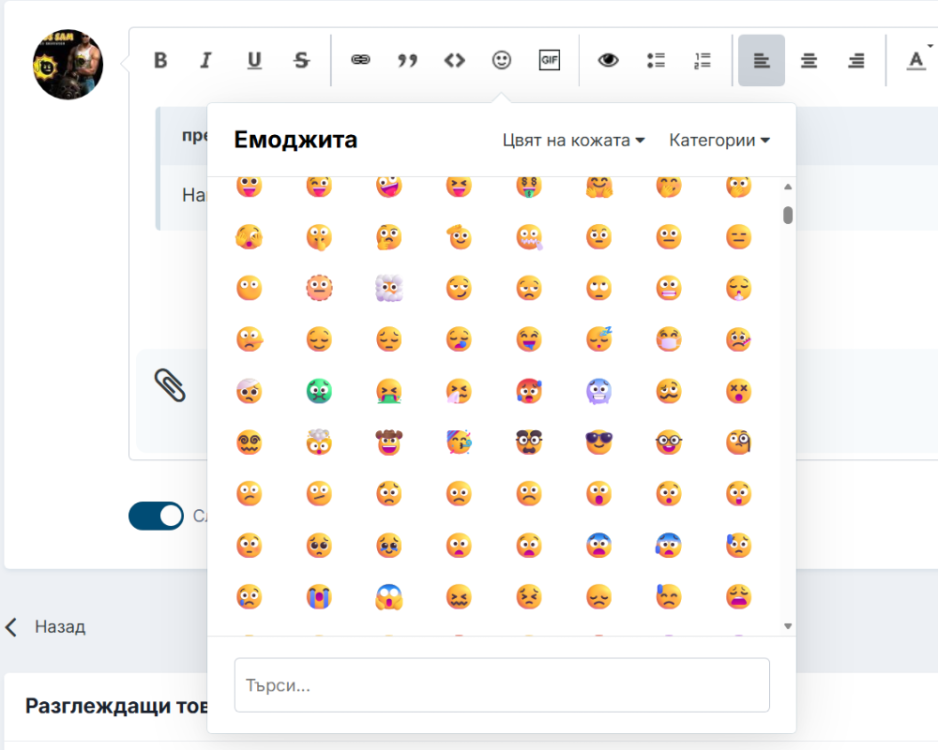Open the Категории dropdown
Viewport: 938px width, 750px height.
(719, 140)
